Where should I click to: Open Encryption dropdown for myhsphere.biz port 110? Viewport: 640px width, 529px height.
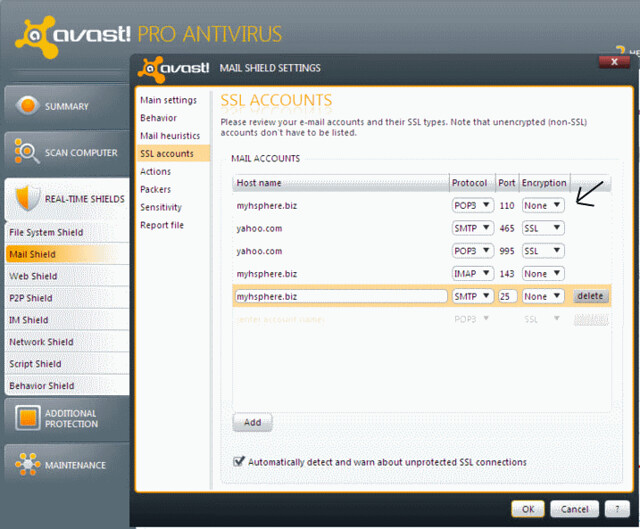pyautogui.click(x=543, y=205)
